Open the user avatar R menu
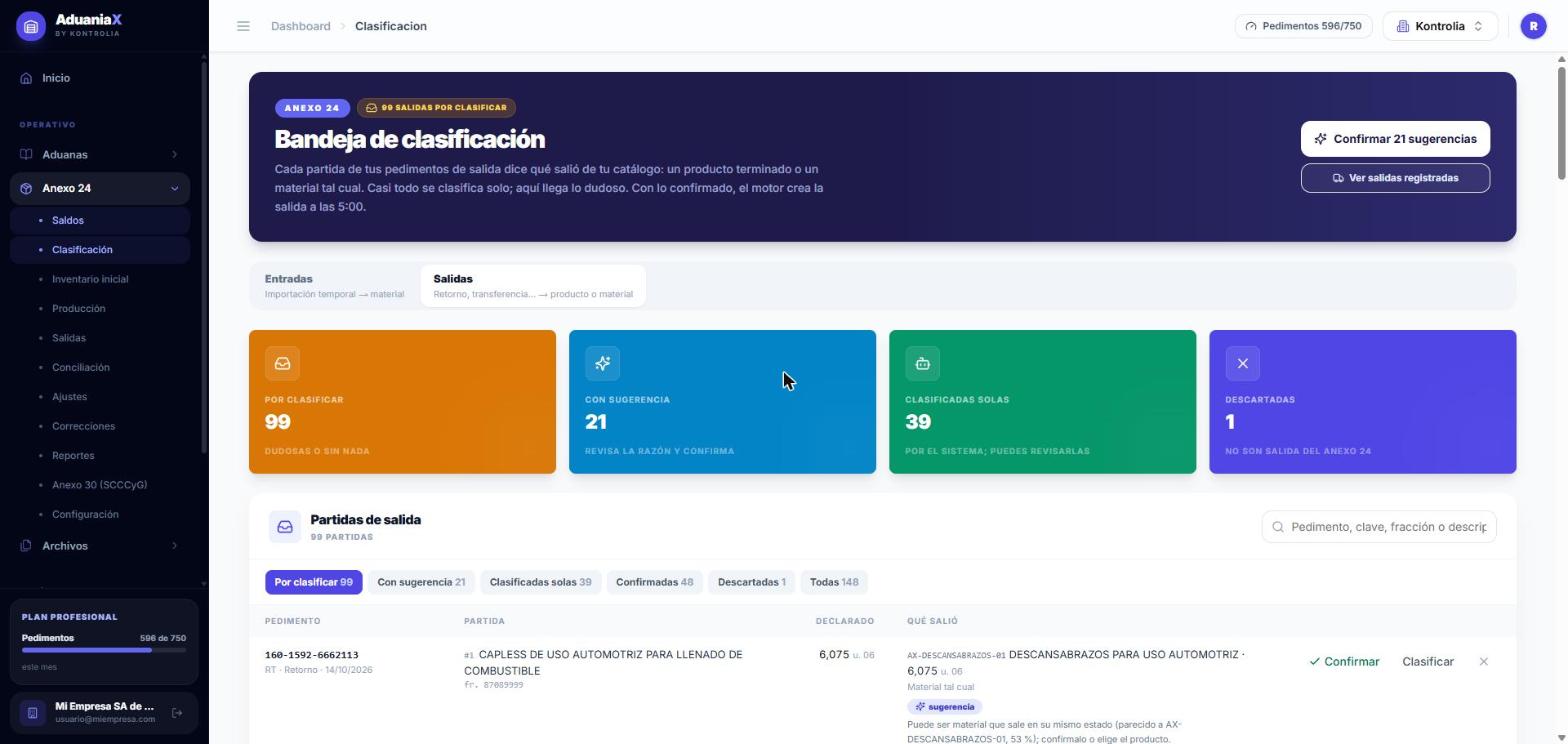Viewport: 1568px width, 744px height. tap(1533, 26)
